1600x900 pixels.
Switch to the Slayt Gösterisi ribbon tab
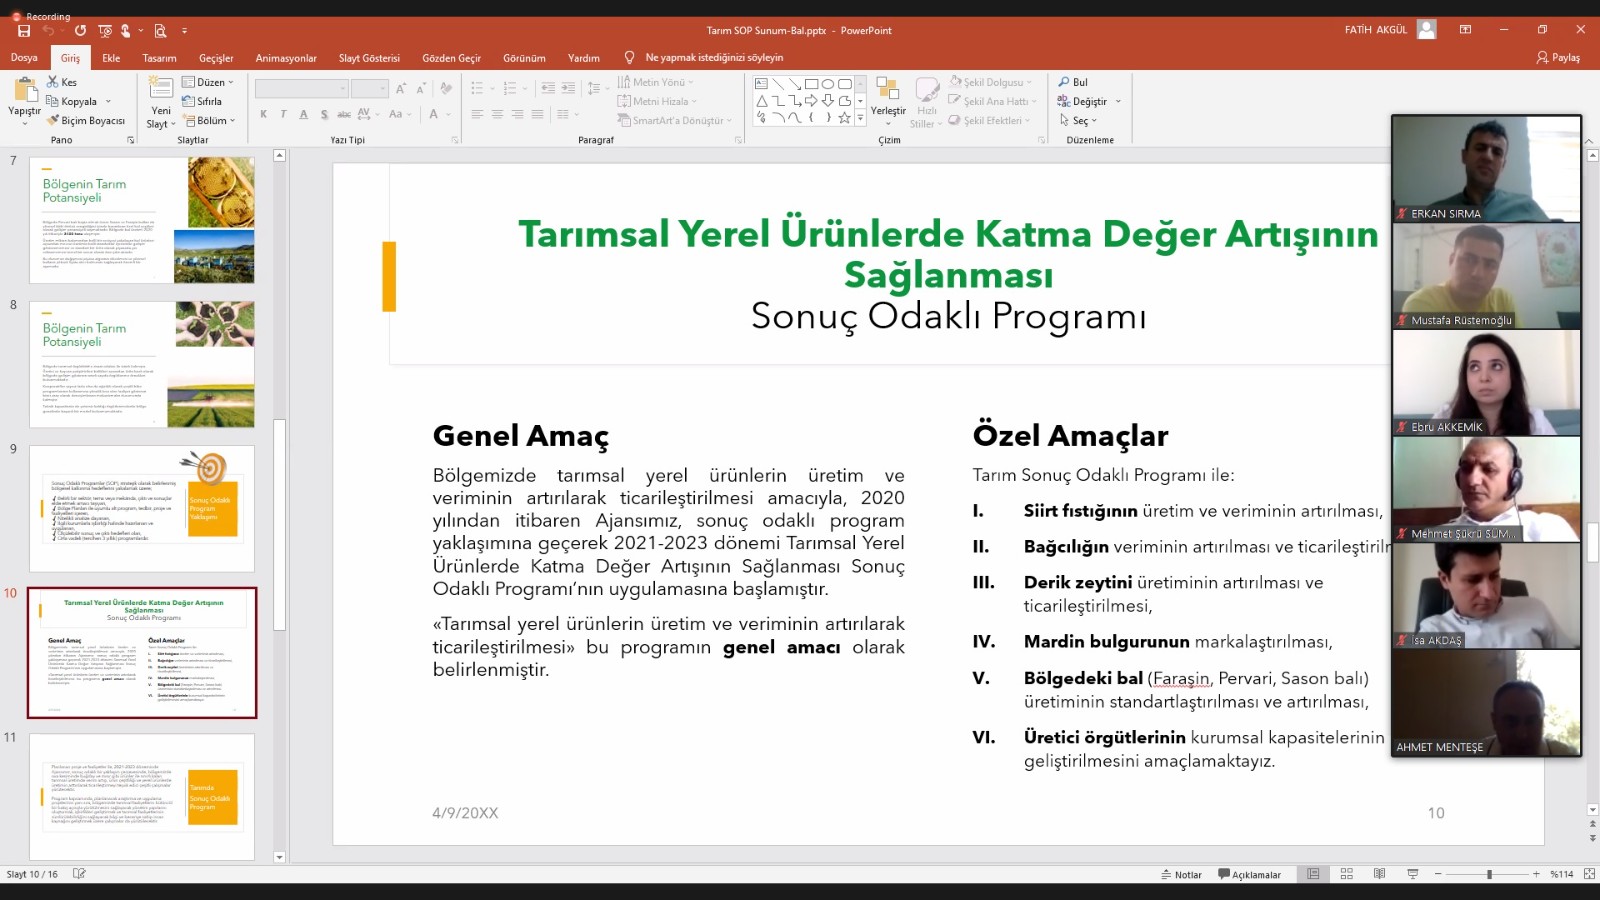pyautogui.click(x=369, y=58)
